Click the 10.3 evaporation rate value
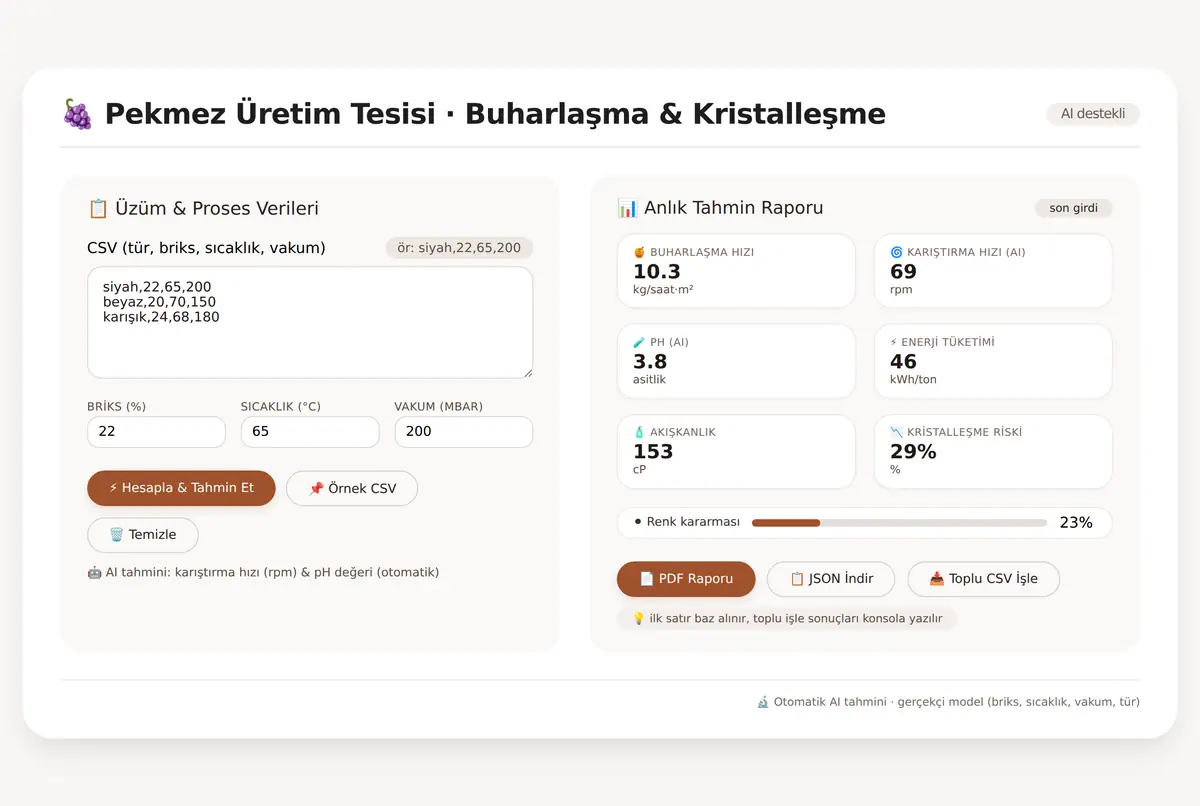 (x=657, y=272)
